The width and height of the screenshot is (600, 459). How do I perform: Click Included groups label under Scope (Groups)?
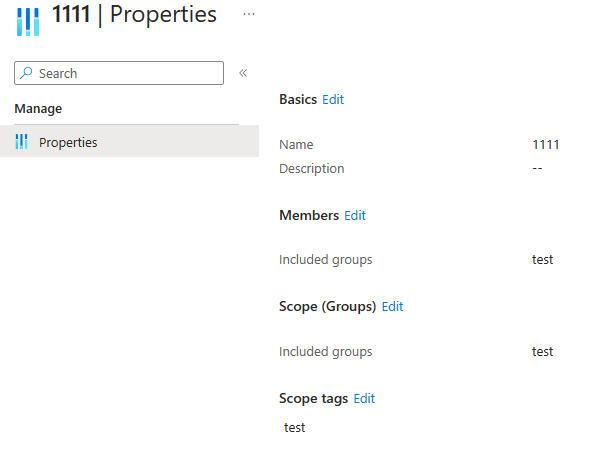pos(326,352)
